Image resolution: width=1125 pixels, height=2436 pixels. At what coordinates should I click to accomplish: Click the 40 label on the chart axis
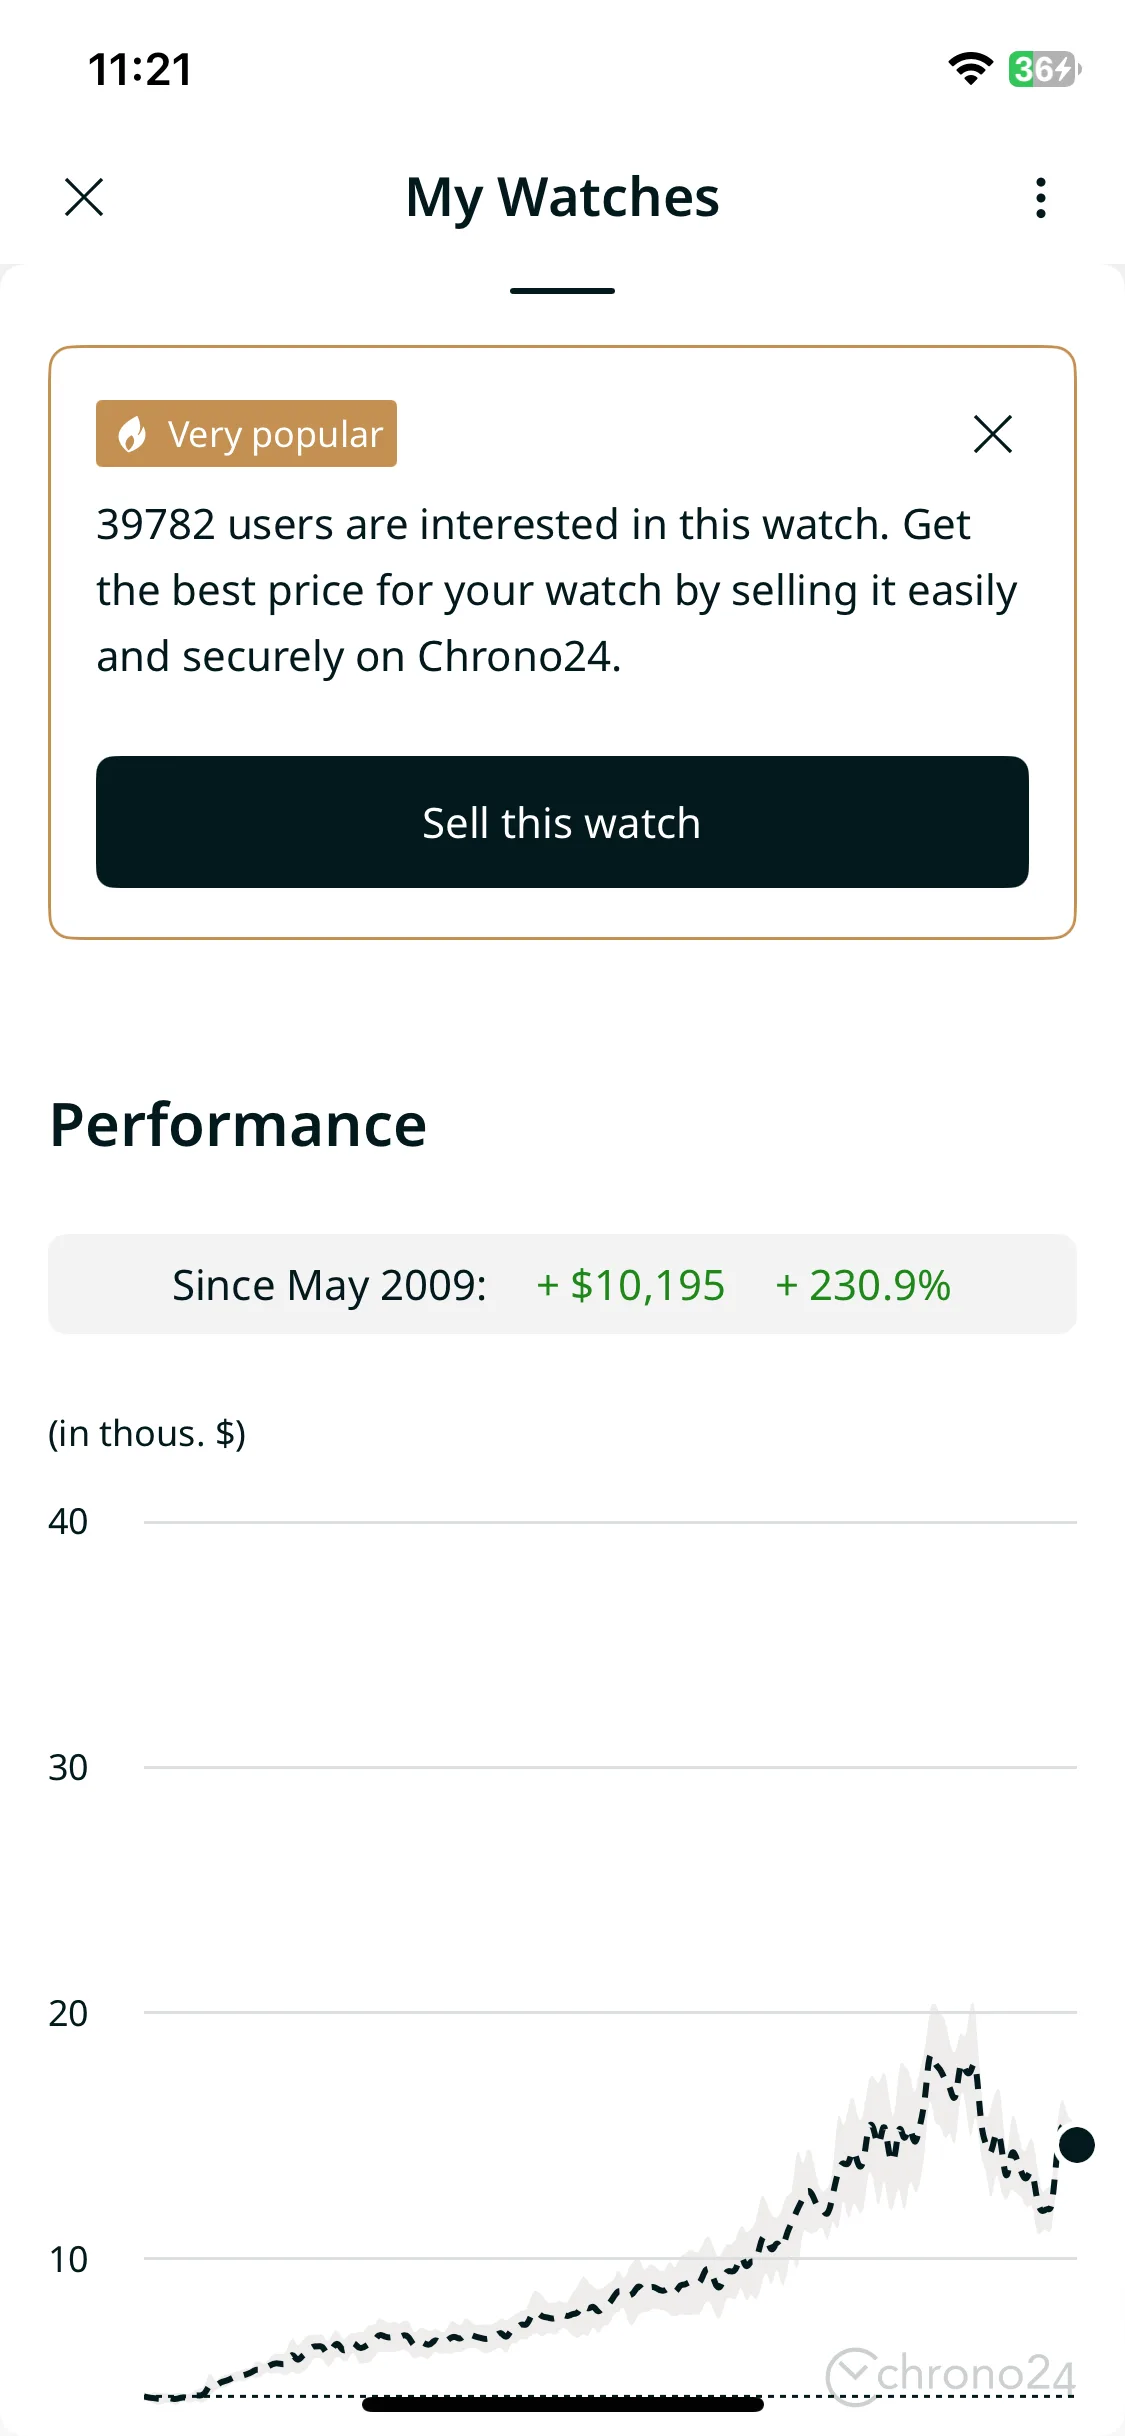point(68,1522)
